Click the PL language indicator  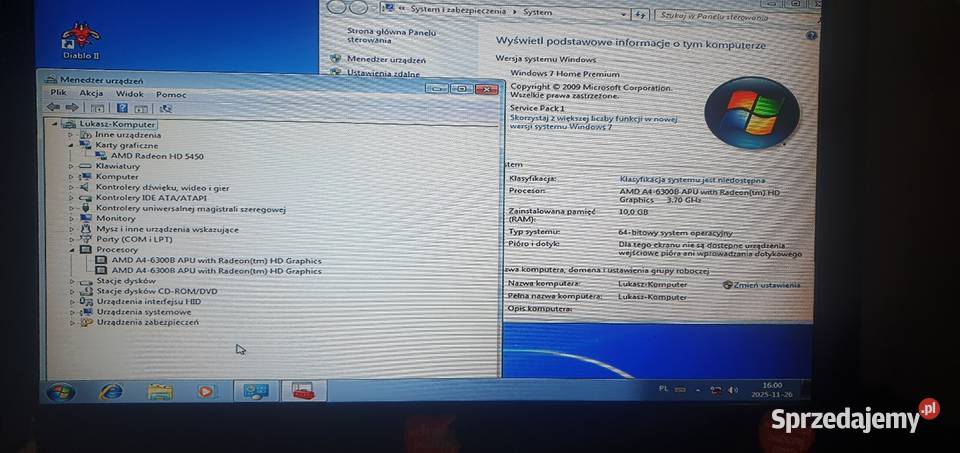click(x=663, y=389)
